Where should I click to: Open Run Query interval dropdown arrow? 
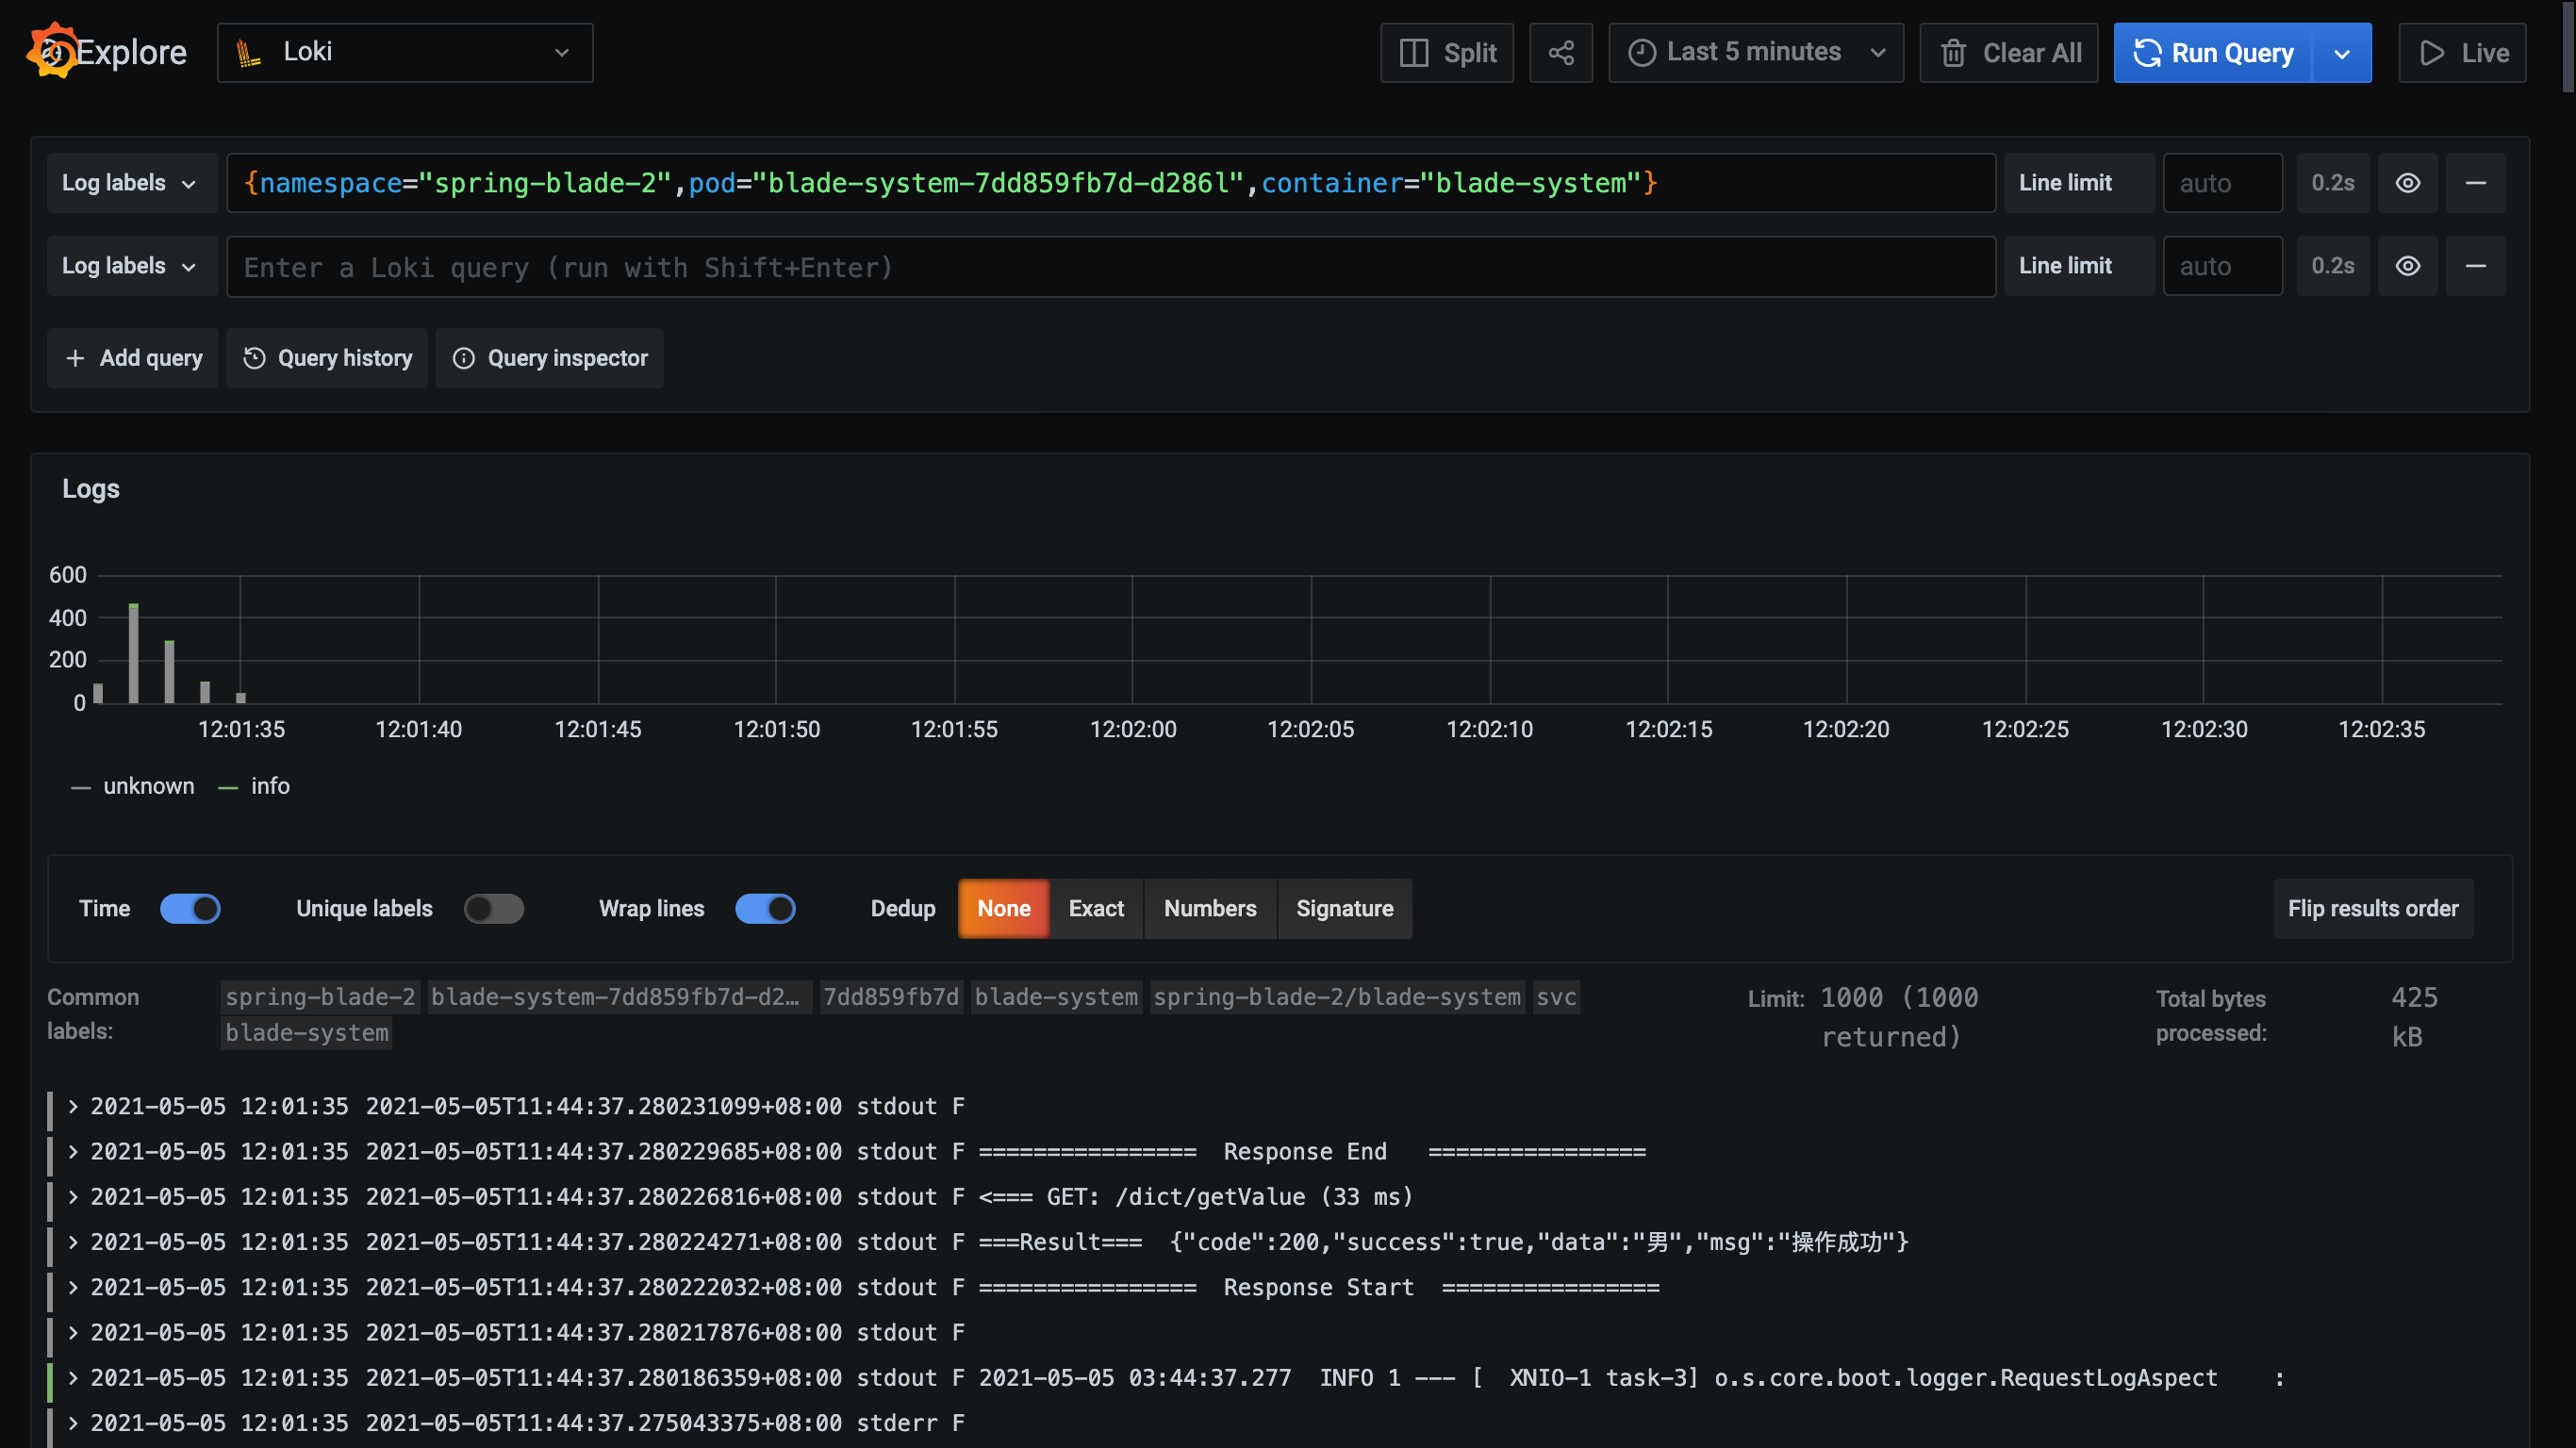(x=2342, y=53)
